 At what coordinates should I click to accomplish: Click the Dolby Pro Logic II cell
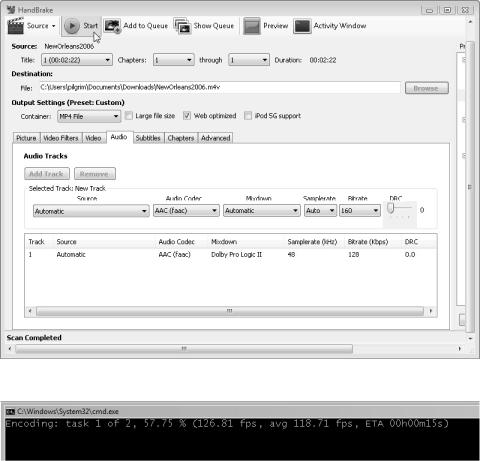pos(236,255)
